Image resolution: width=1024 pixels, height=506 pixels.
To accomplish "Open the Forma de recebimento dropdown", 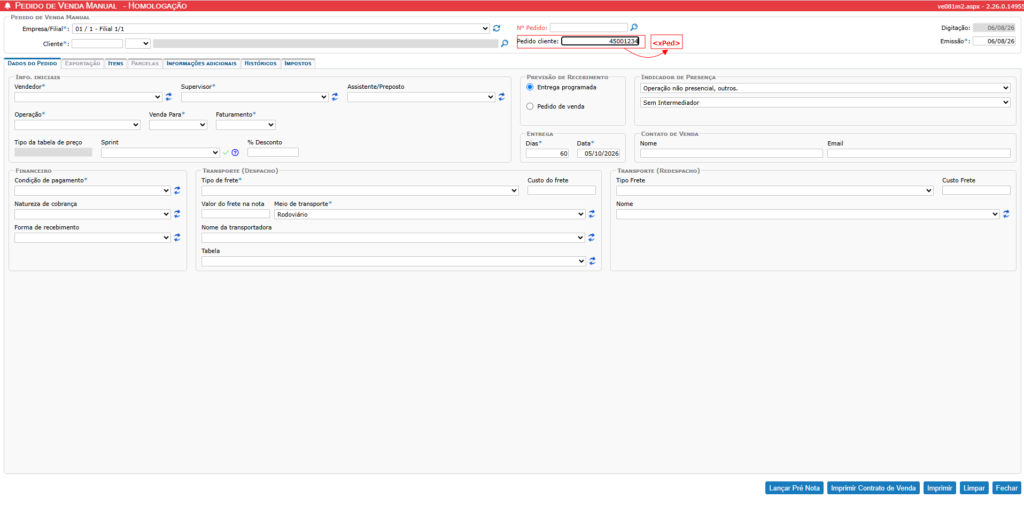I will pyautogui.click(x=93, y=238).
